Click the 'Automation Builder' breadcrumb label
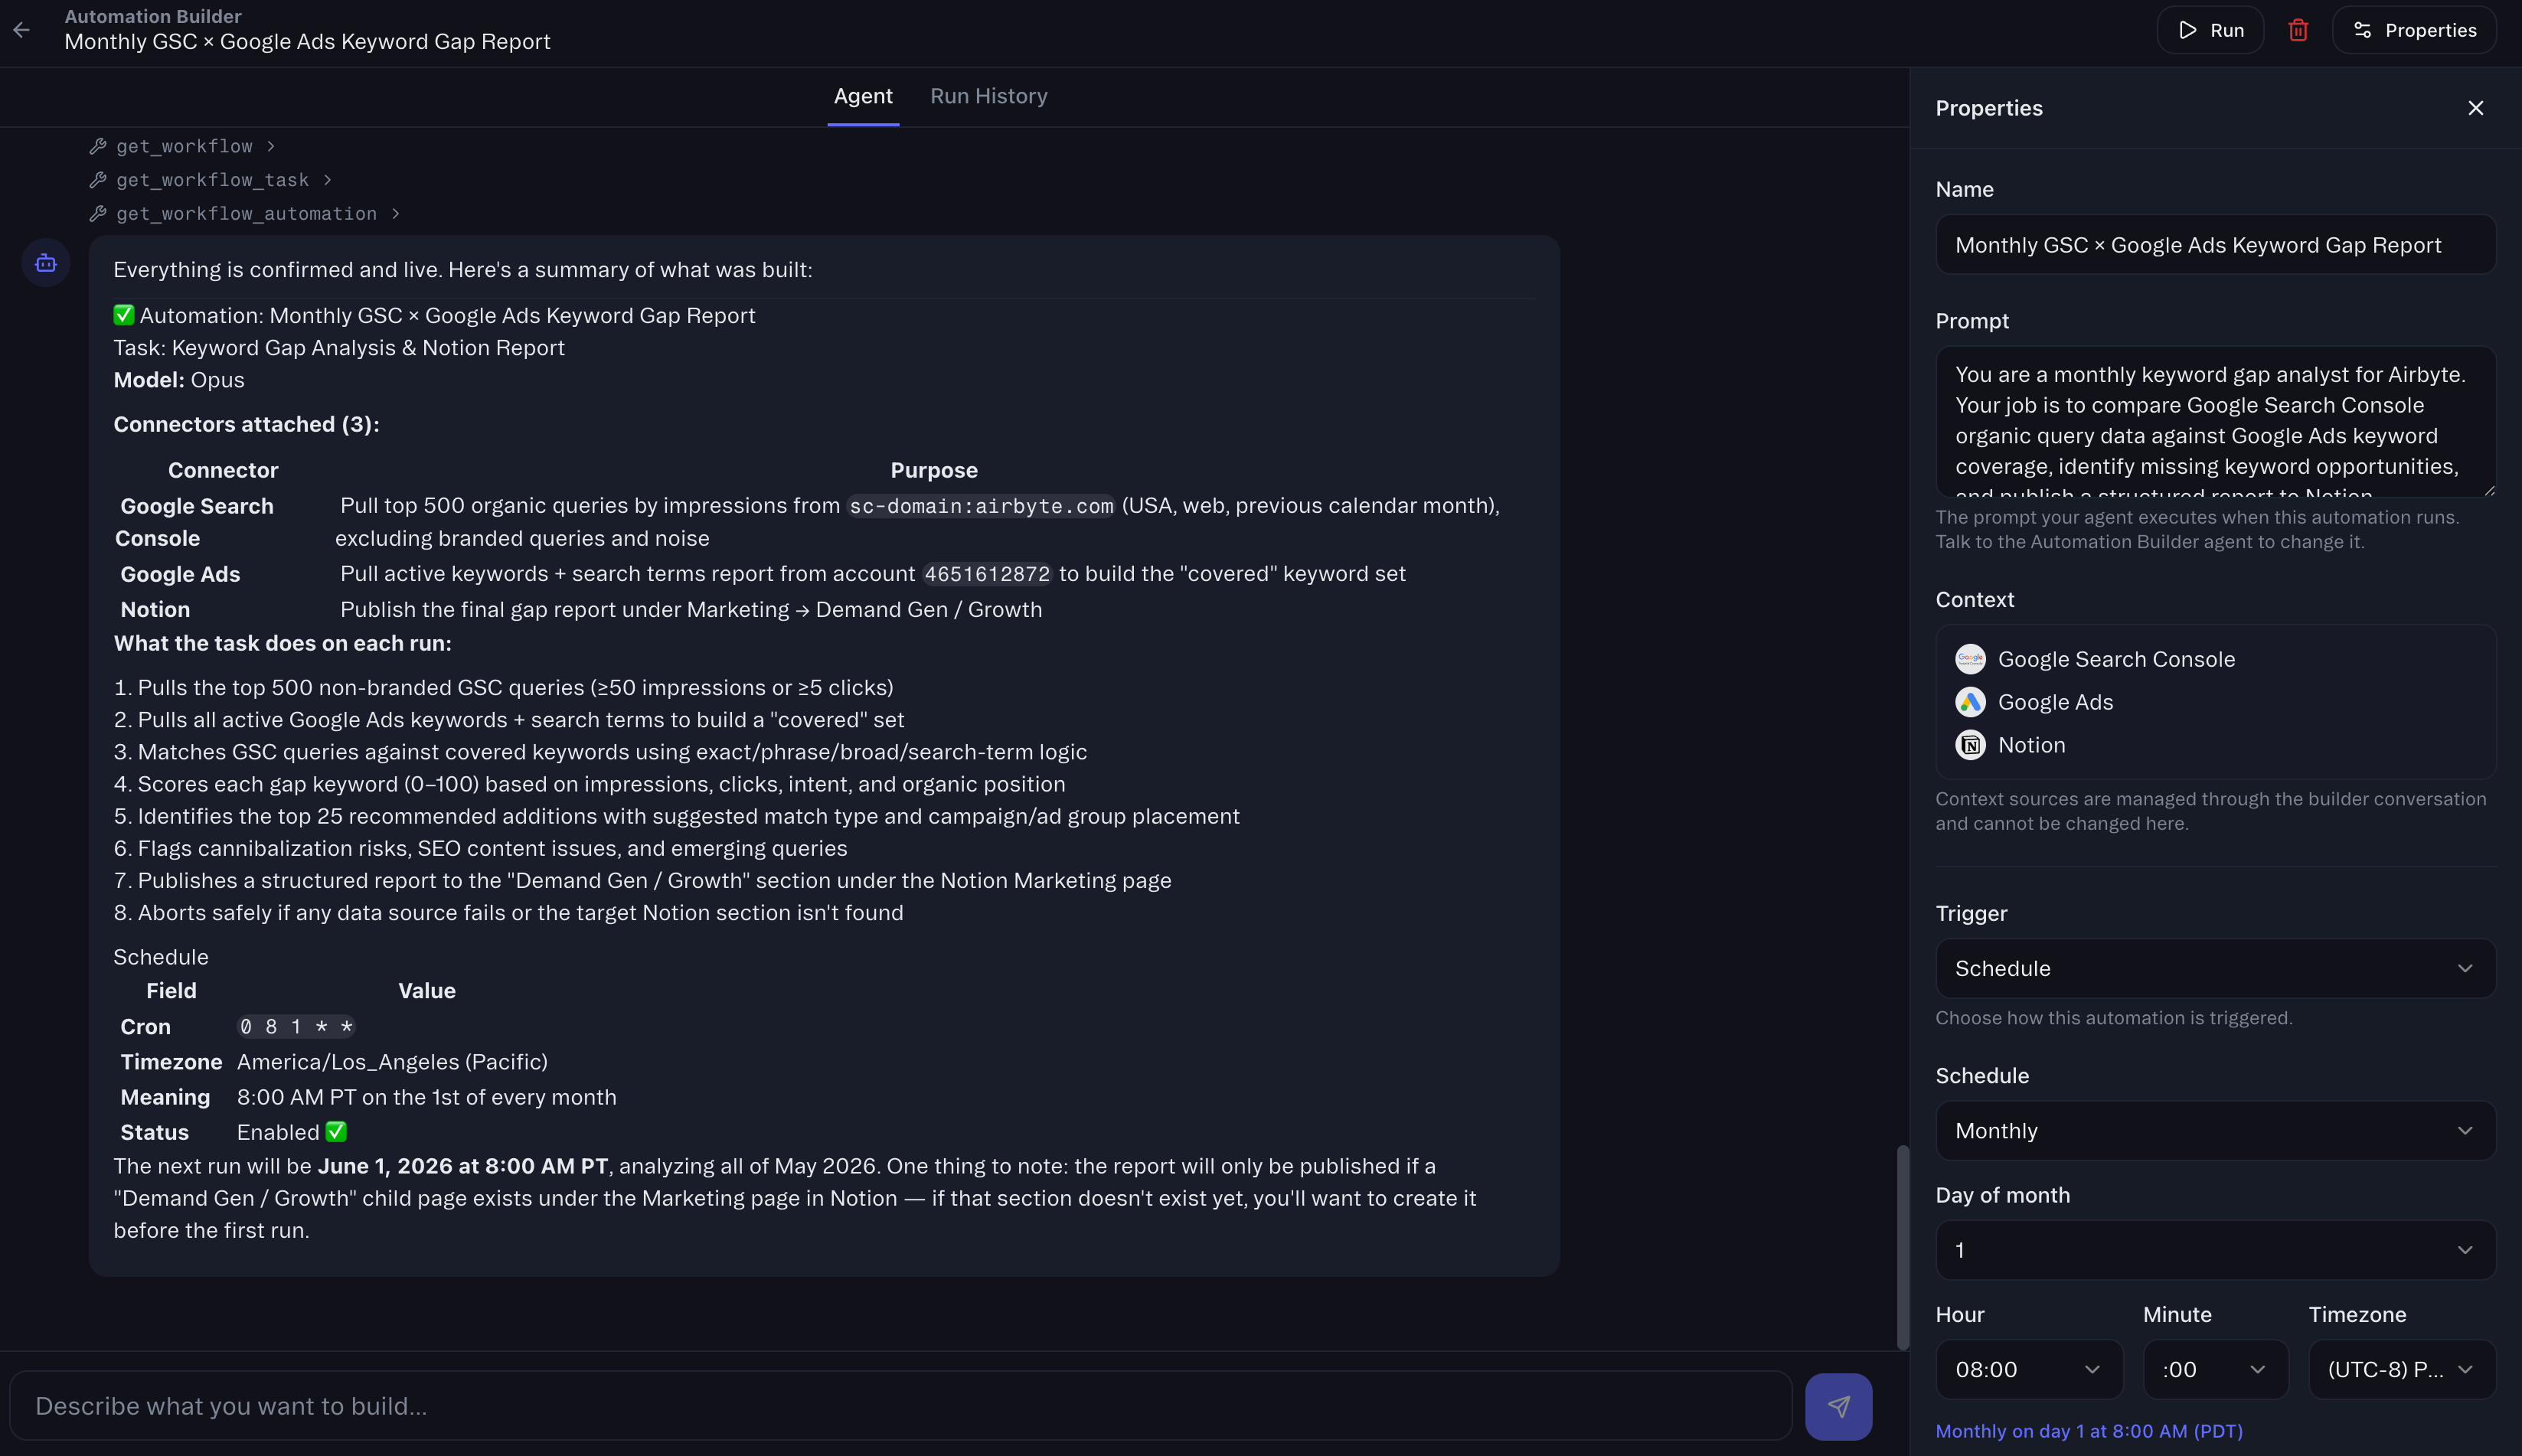 coord(153,16)
